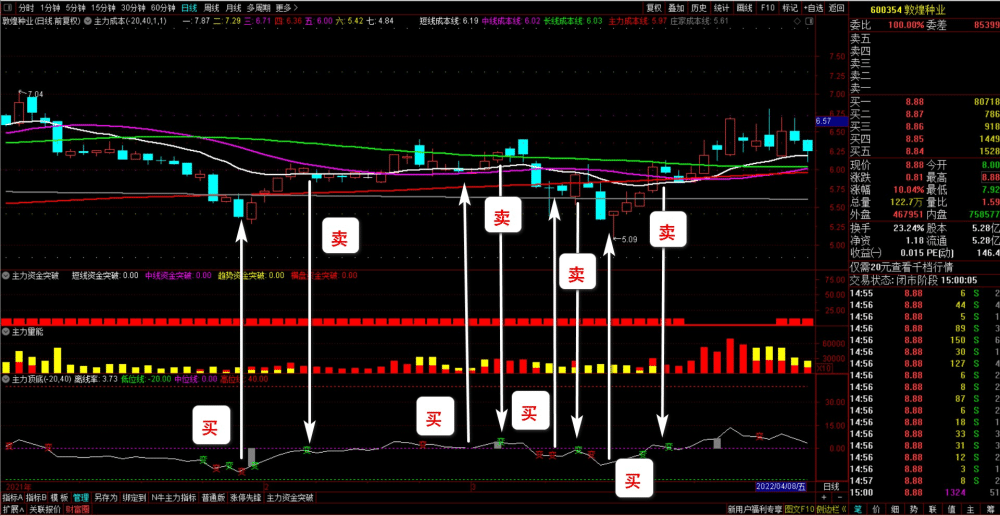The height and width of the screenshot is (516, 1000).
Task: Switch chart period to 60分钟
Action: pos(163,8)
